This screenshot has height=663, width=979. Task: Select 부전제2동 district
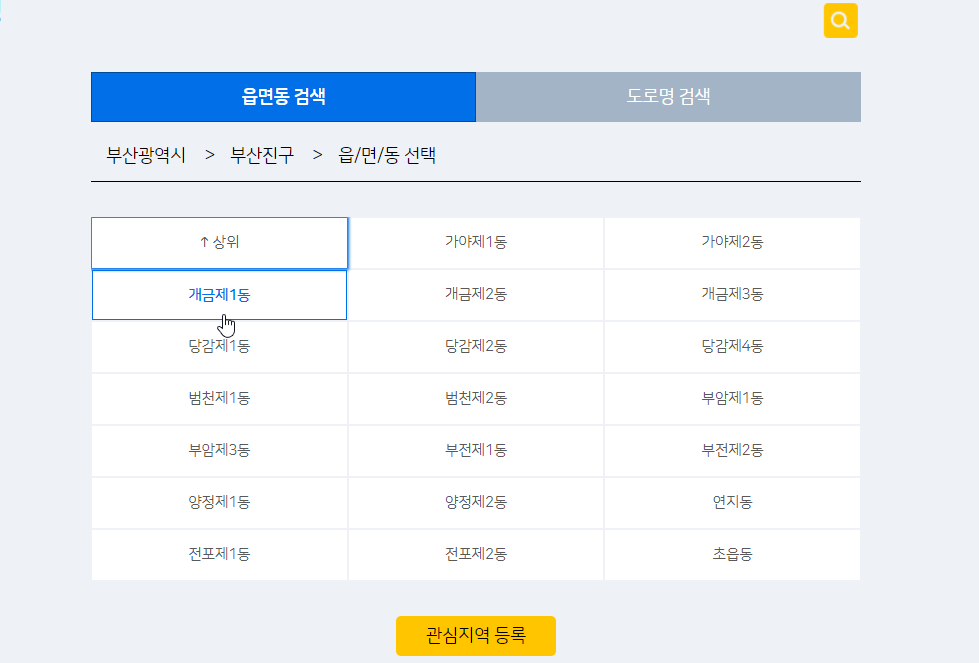pyautogui.click(x=732, y=451)
